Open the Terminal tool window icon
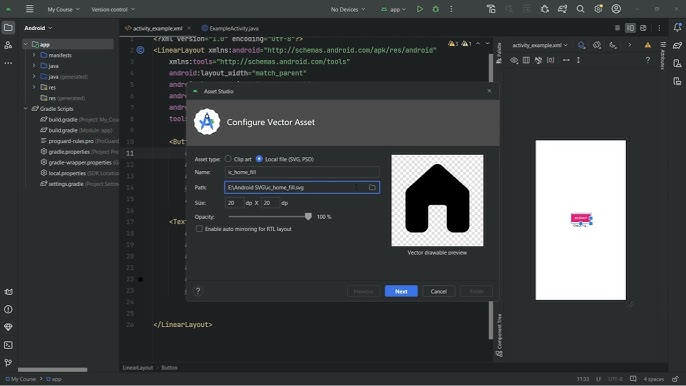The width and height of the screenshot is (686, 386). [8, 345]
